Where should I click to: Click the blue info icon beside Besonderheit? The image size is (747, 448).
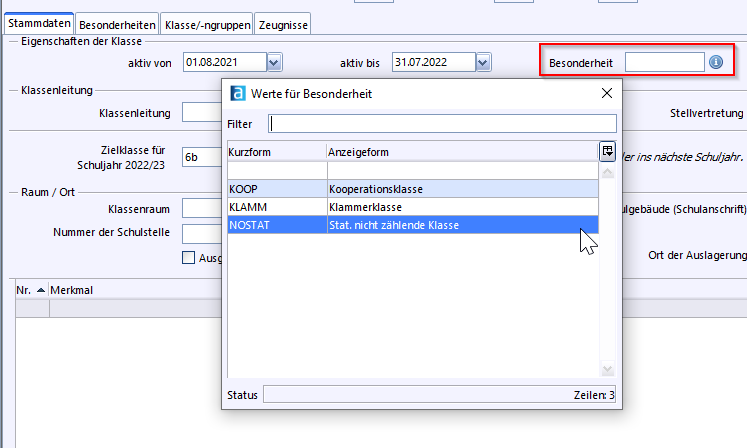point(716,63)
